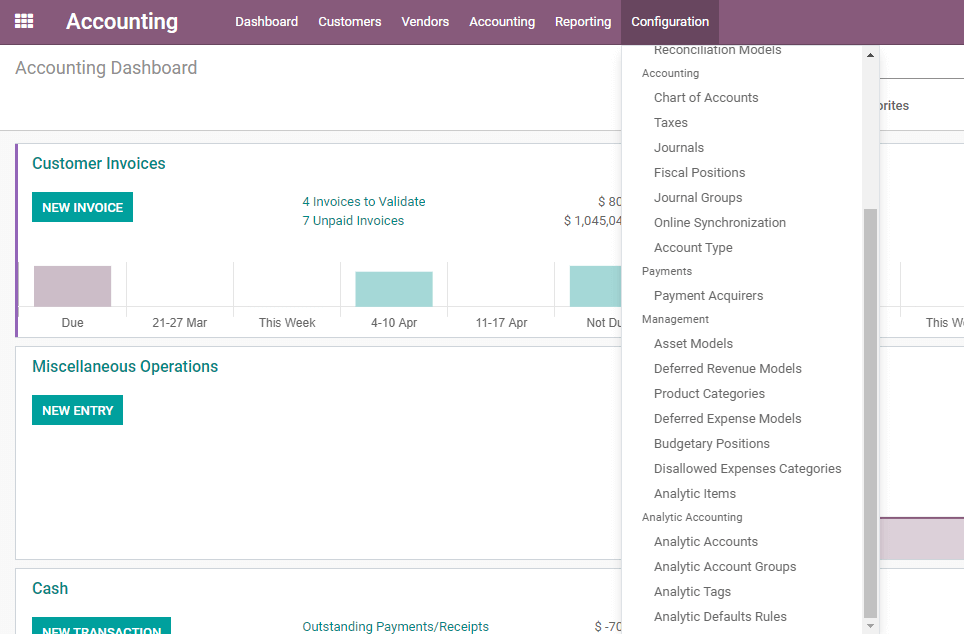This screenshot has height=634, width=964.
Task: Select Fiscal Positions
Action: pyautogui.click(x=699, y=173)
